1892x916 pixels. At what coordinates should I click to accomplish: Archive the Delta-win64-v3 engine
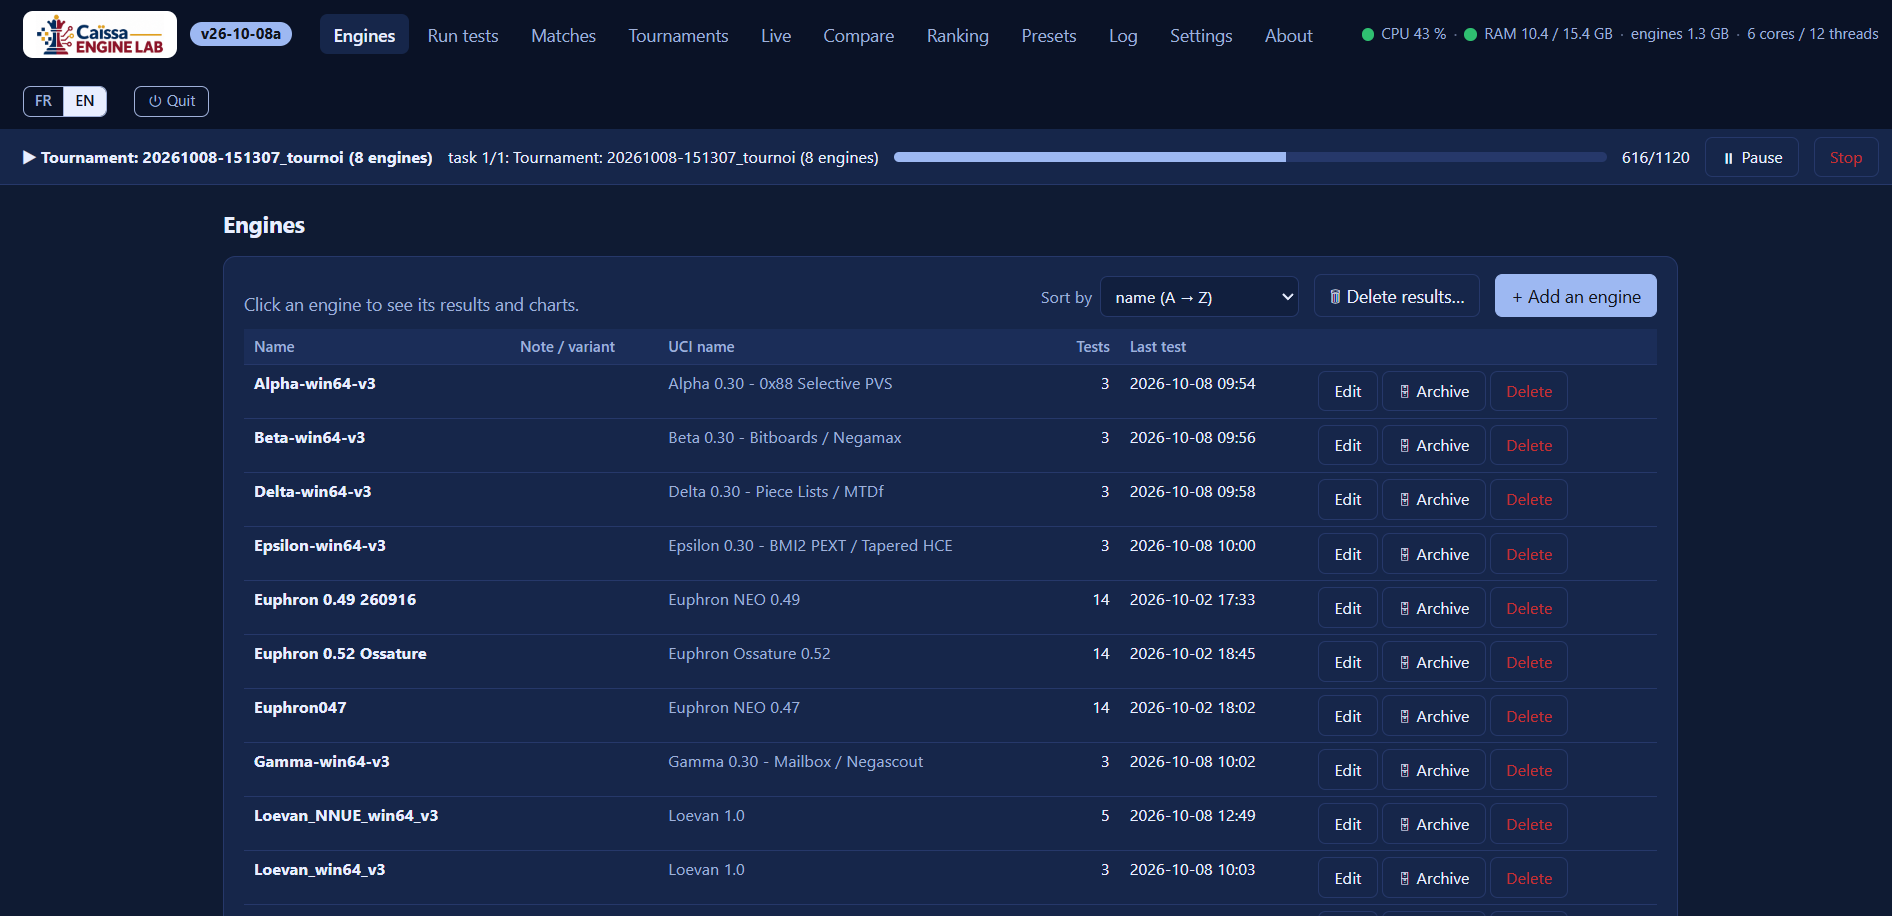(1434, 499)
